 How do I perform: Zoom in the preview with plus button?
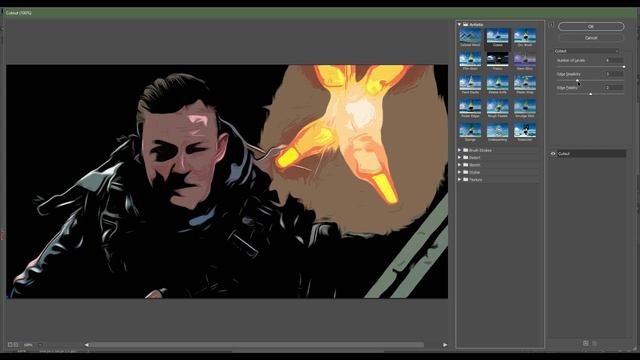click(x=16, y=345)
